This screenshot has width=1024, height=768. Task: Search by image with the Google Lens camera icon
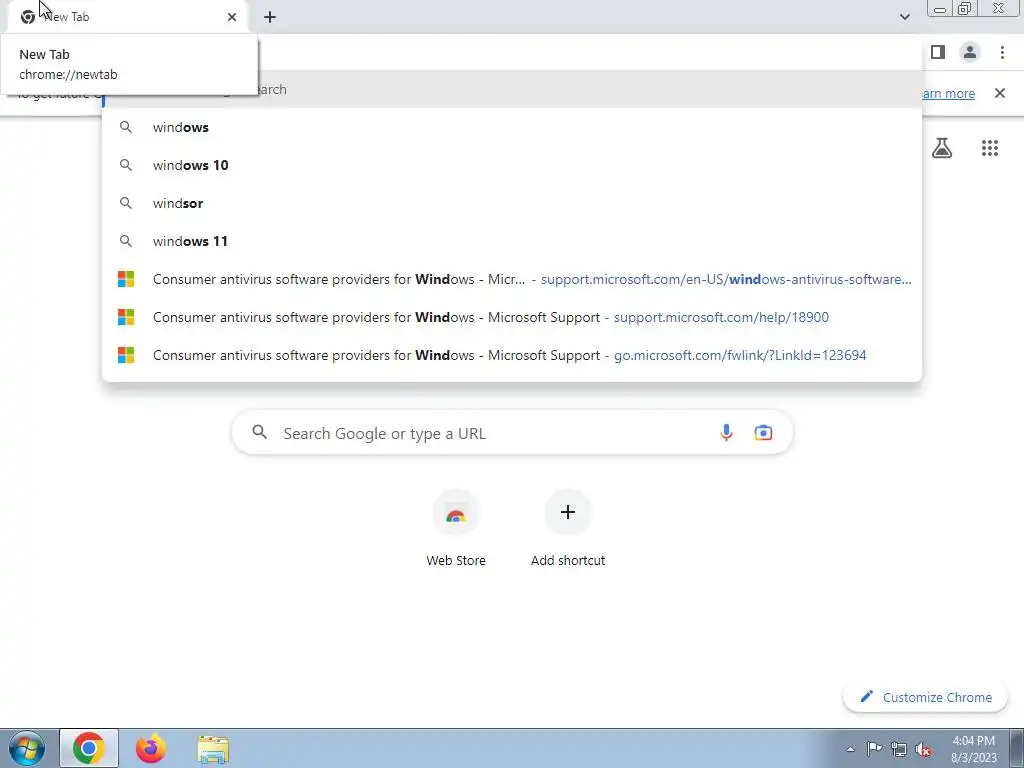(763, 432)
